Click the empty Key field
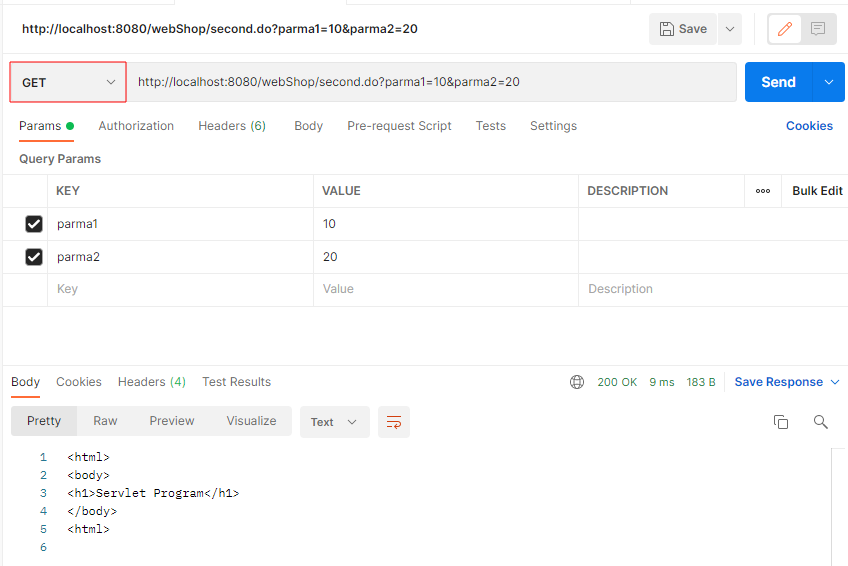 coord(181,289)
